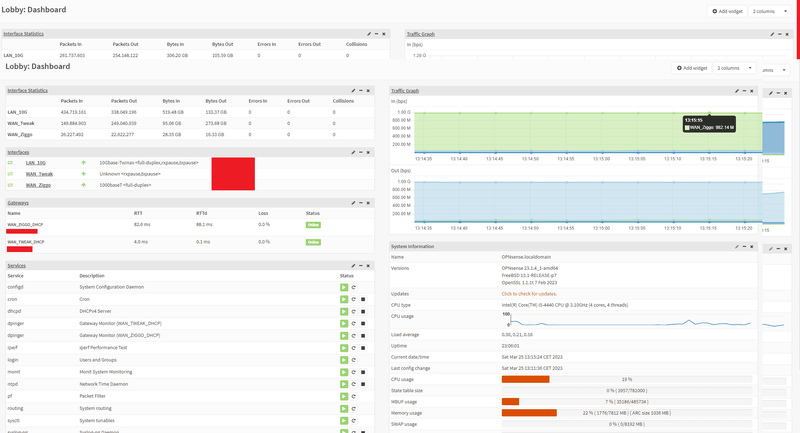Stop the dhcpd DHCPv4 Server service

[363, 312]
